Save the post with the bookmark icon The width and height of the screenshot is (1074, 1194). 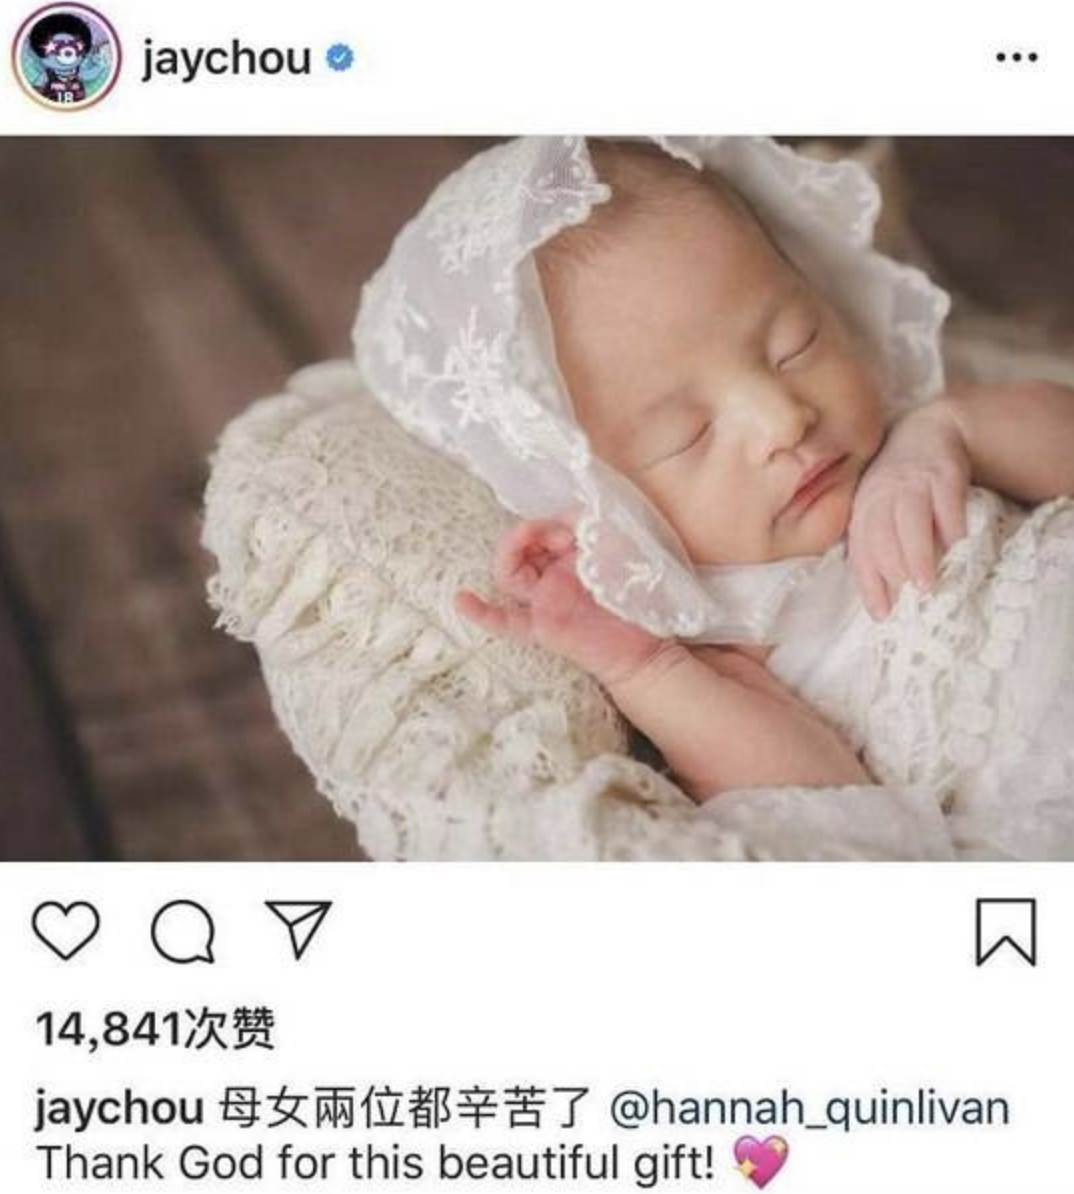point(1006,932)
